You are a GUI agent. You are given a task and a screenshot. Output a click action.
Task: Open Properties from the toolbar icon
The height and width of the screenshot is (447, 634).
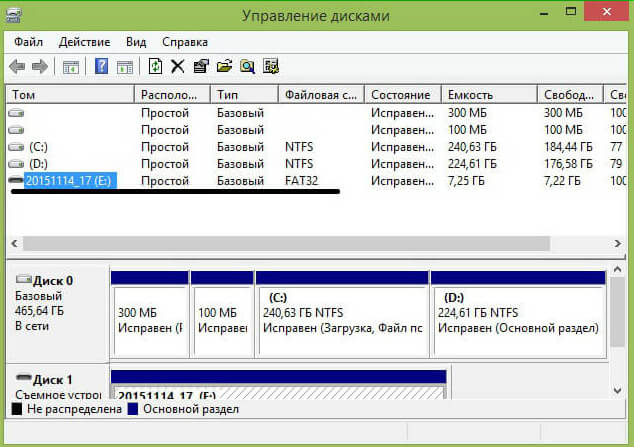(x=201, y=66)
